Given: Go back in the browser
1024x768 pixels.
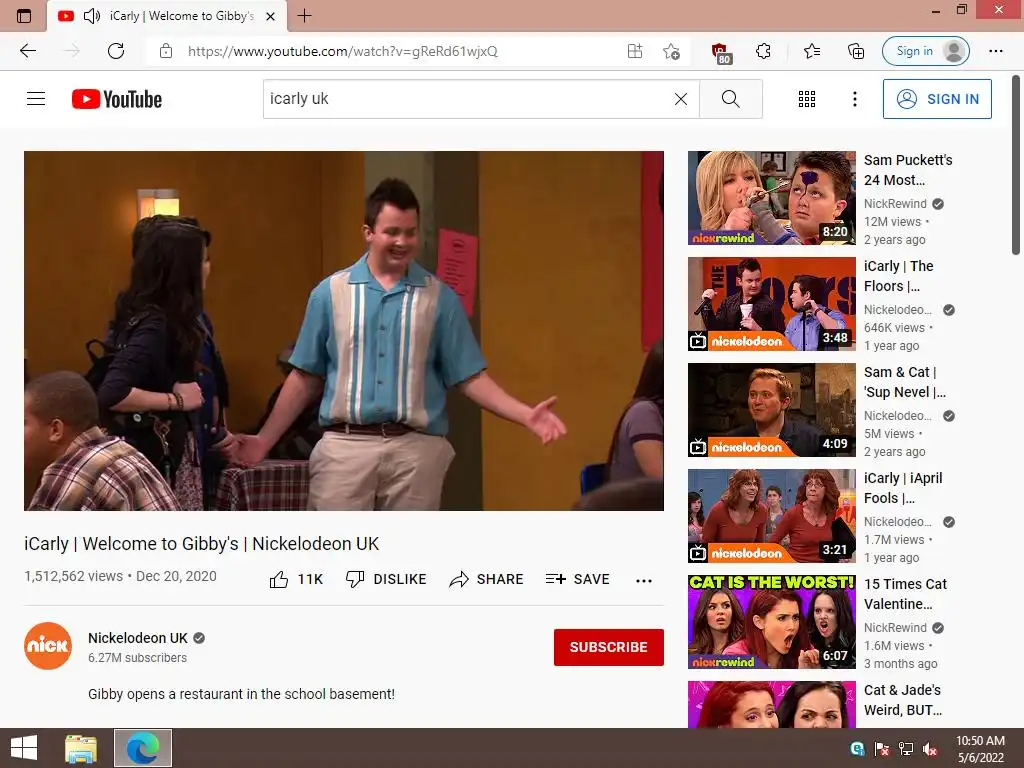Looking at the screenshot, I should 27,51.
